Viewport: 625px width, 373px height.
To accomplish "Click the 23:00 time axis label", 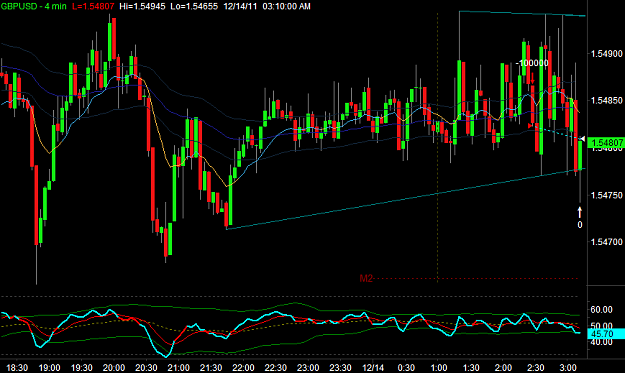I will (x=308, y=367).
